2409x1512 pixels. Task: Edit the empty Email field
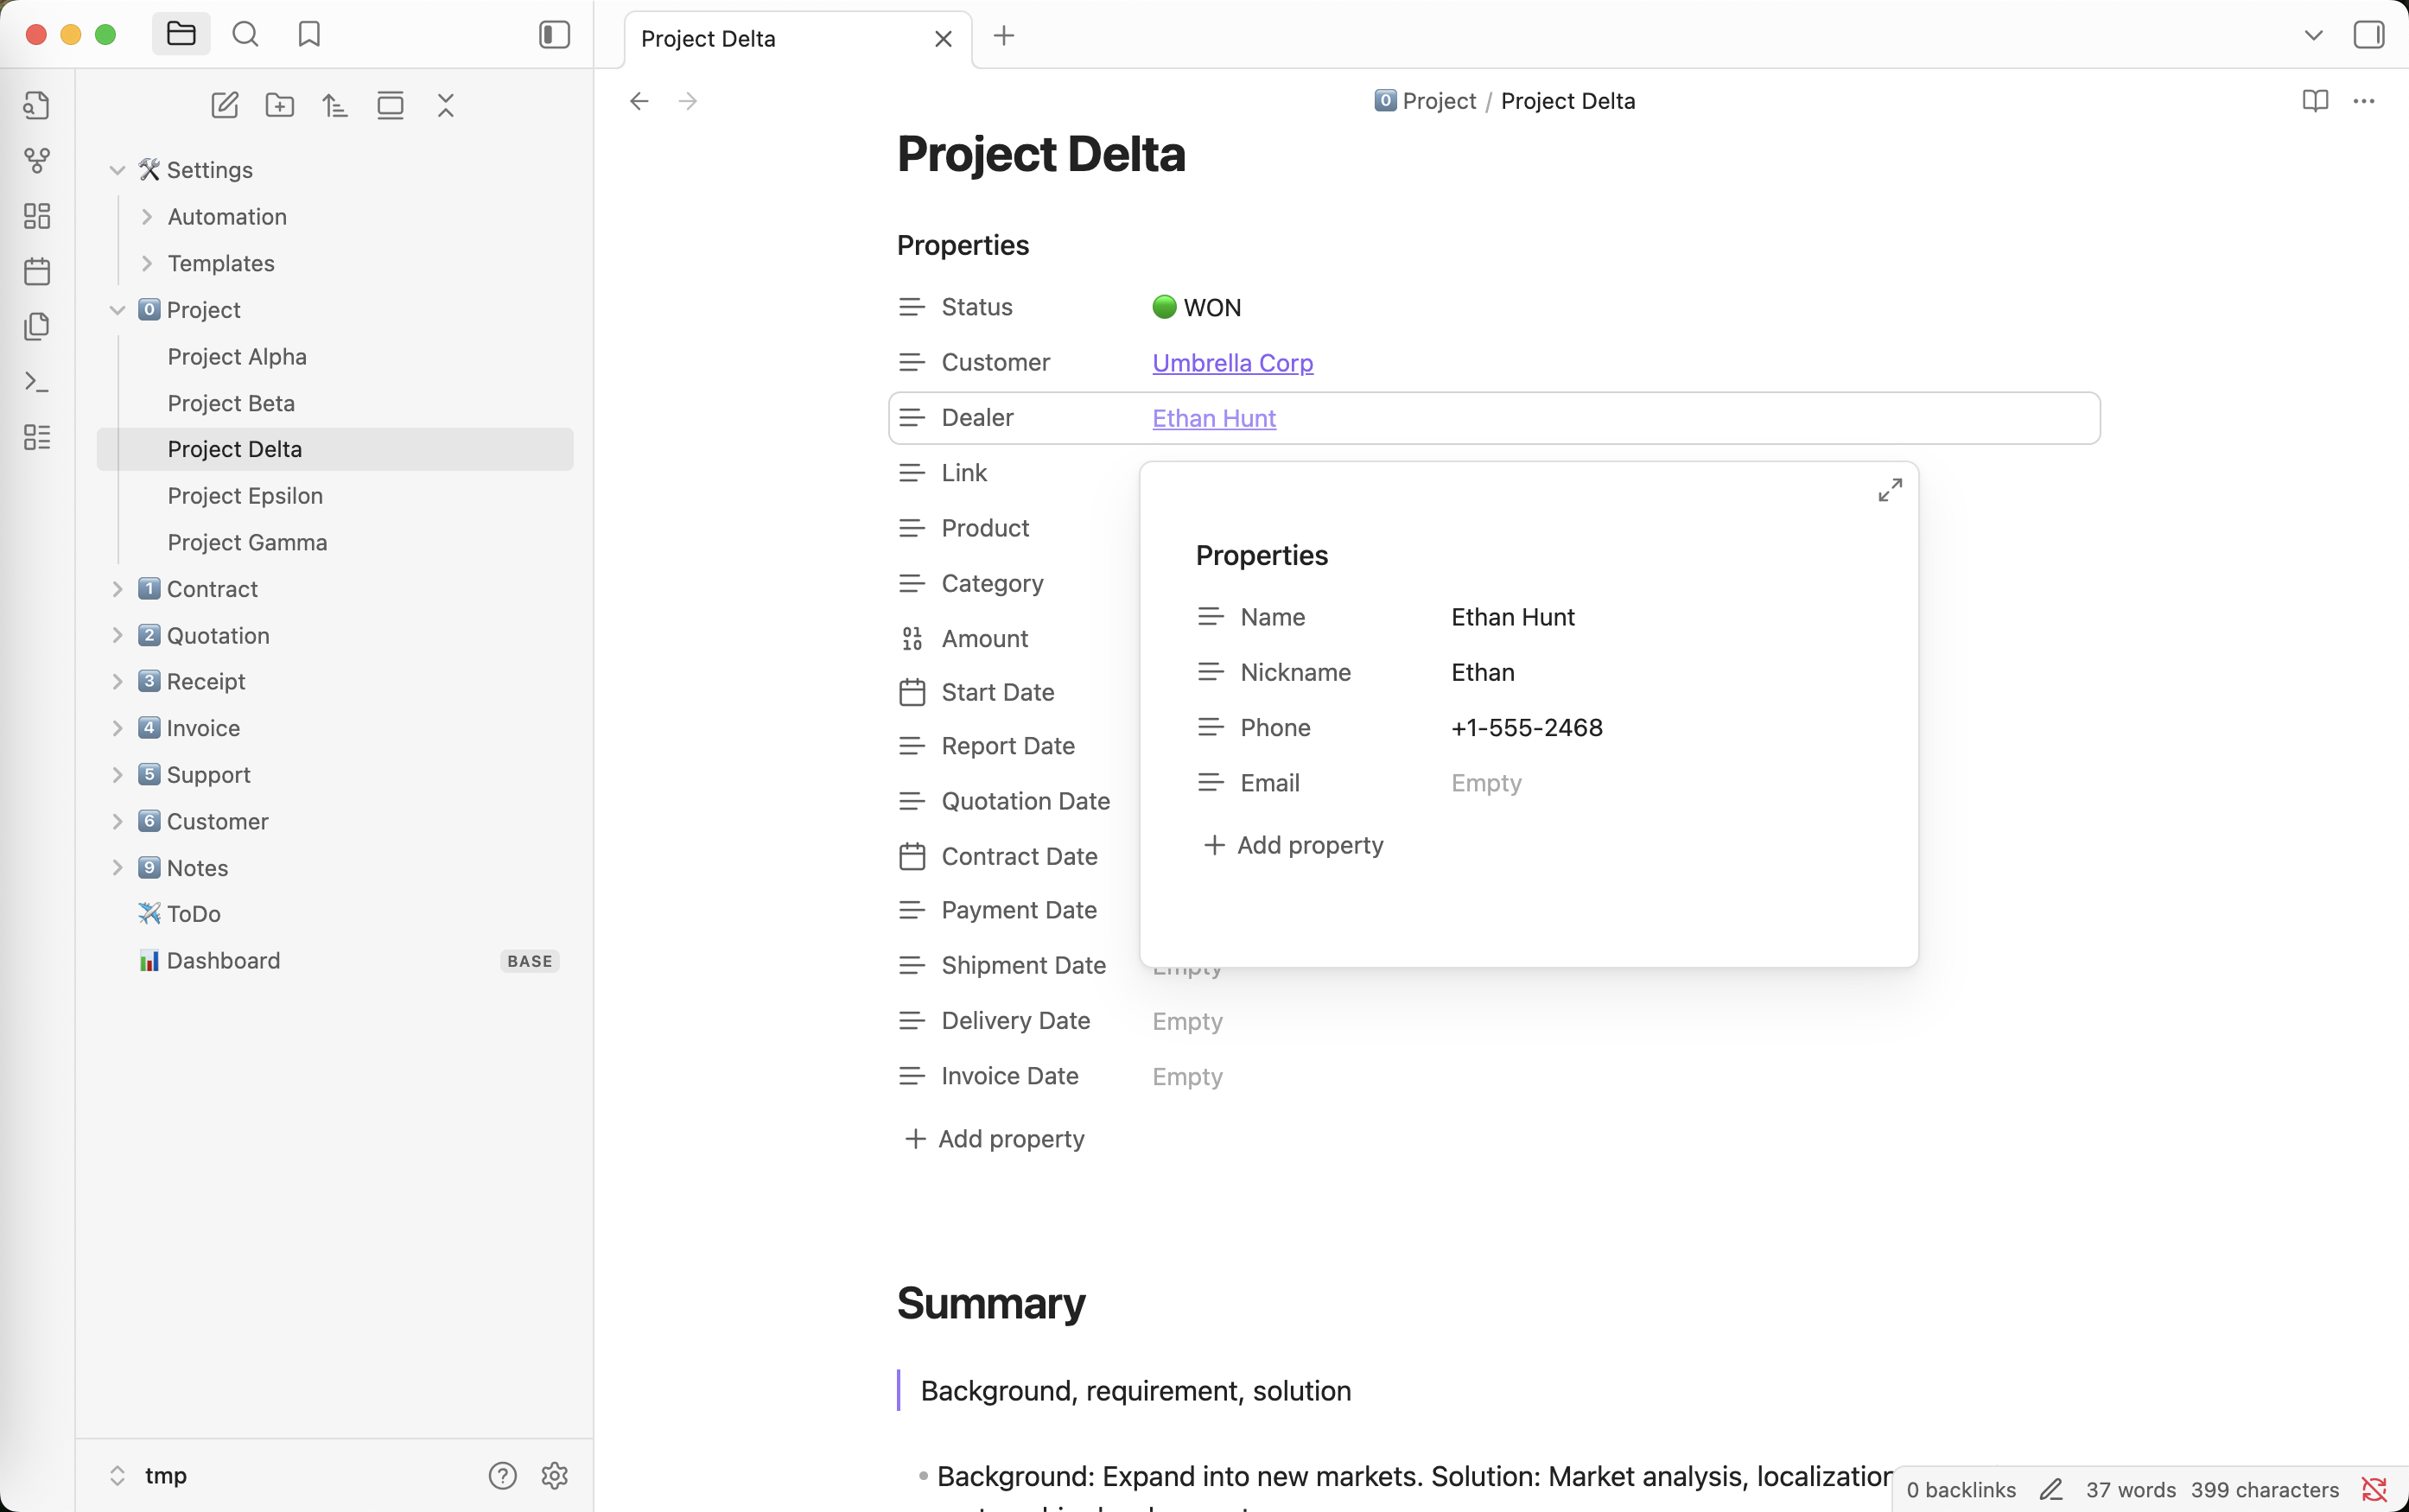[1486, 783]
